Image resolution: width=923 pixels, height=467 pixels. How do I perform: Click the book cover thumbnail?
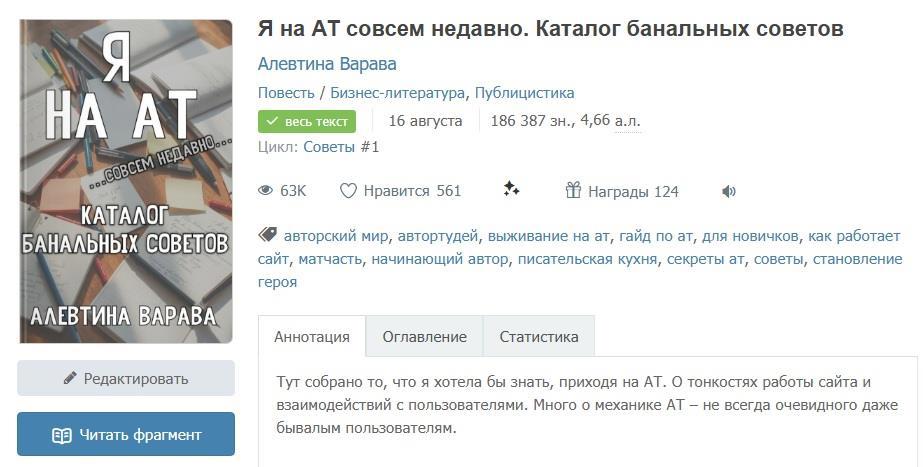tap(126, 181)
